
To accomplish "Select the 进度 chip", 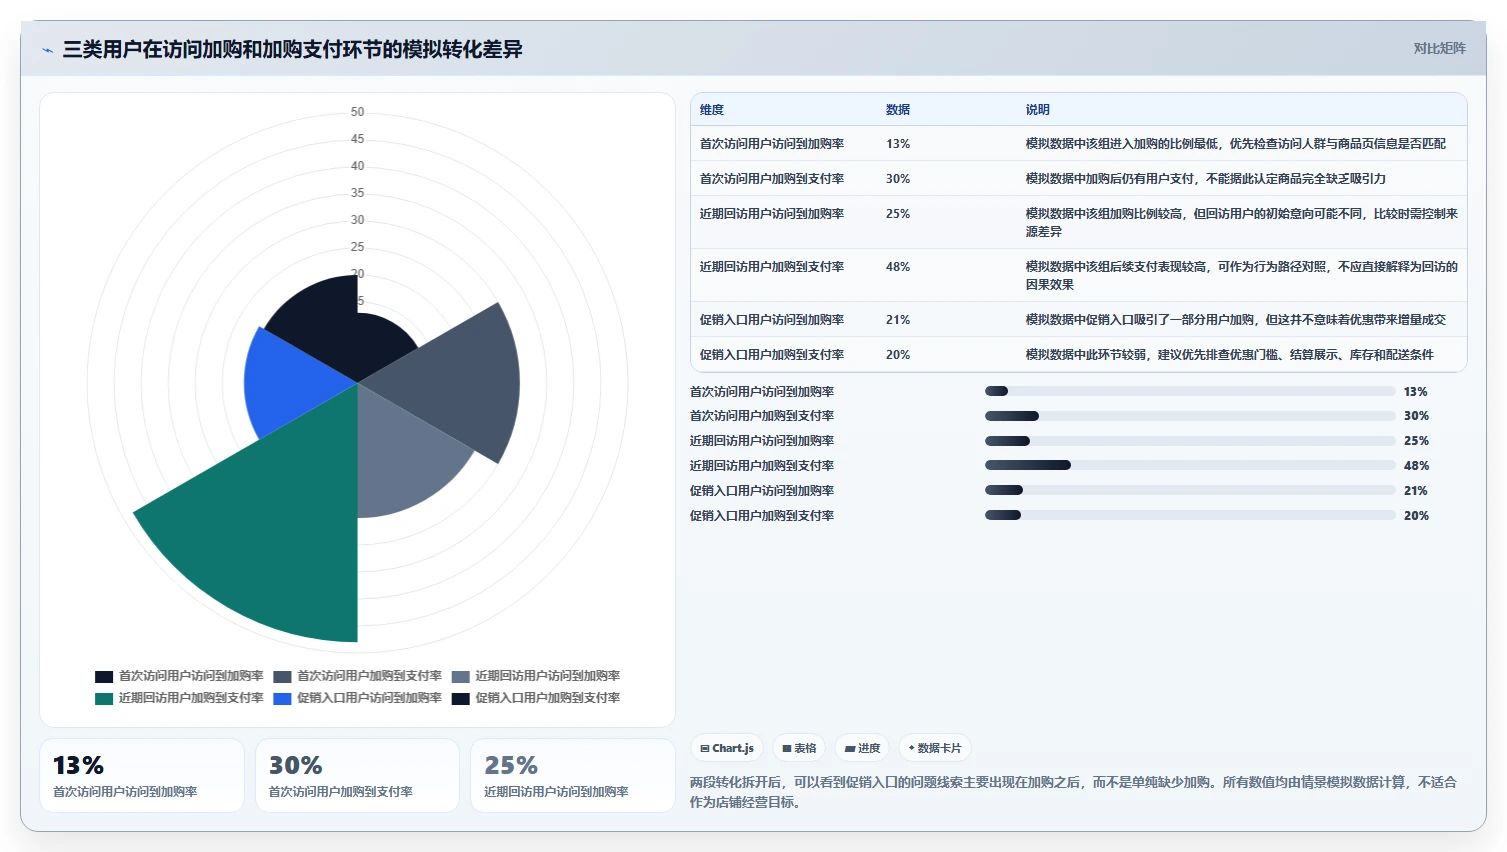I will (862, 748).
